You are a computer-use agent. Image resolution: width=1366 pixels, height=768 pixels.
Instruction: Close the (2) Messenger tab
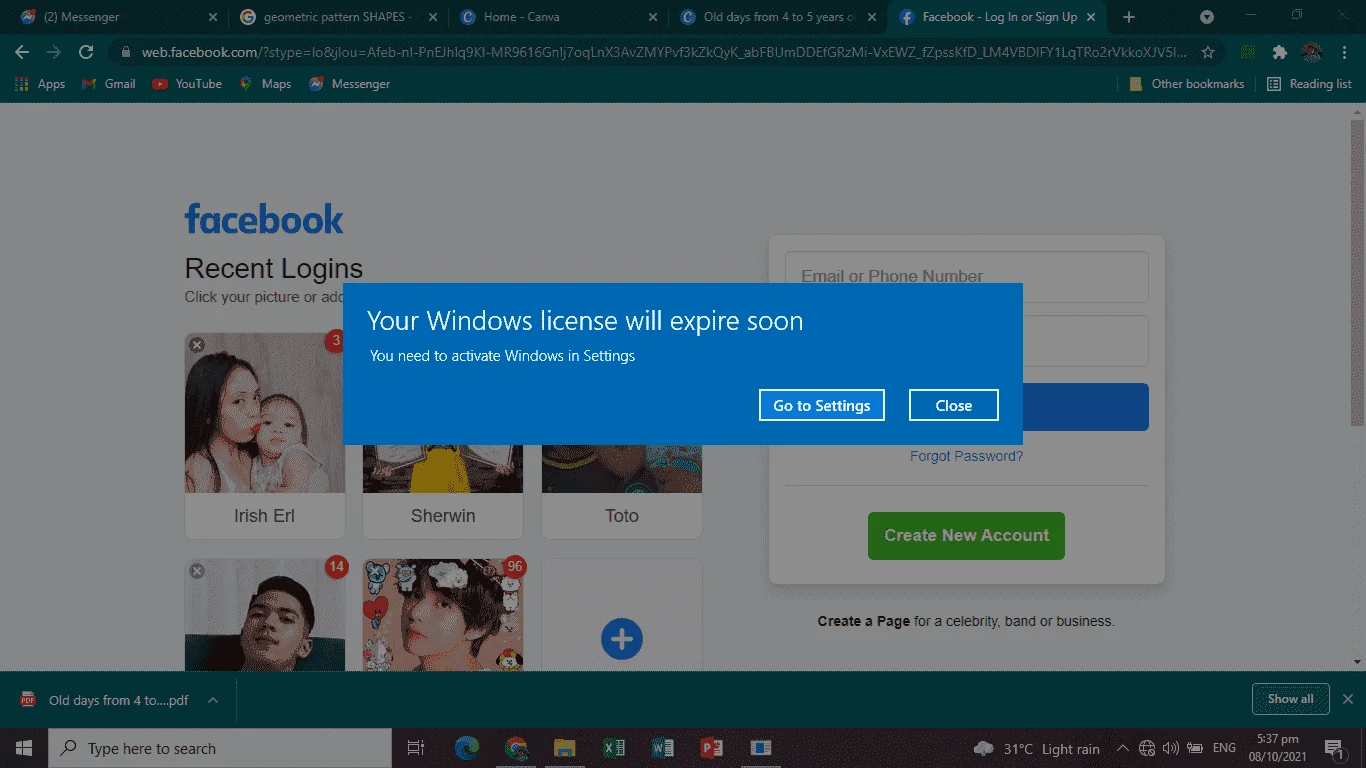(x=212, y=17)
